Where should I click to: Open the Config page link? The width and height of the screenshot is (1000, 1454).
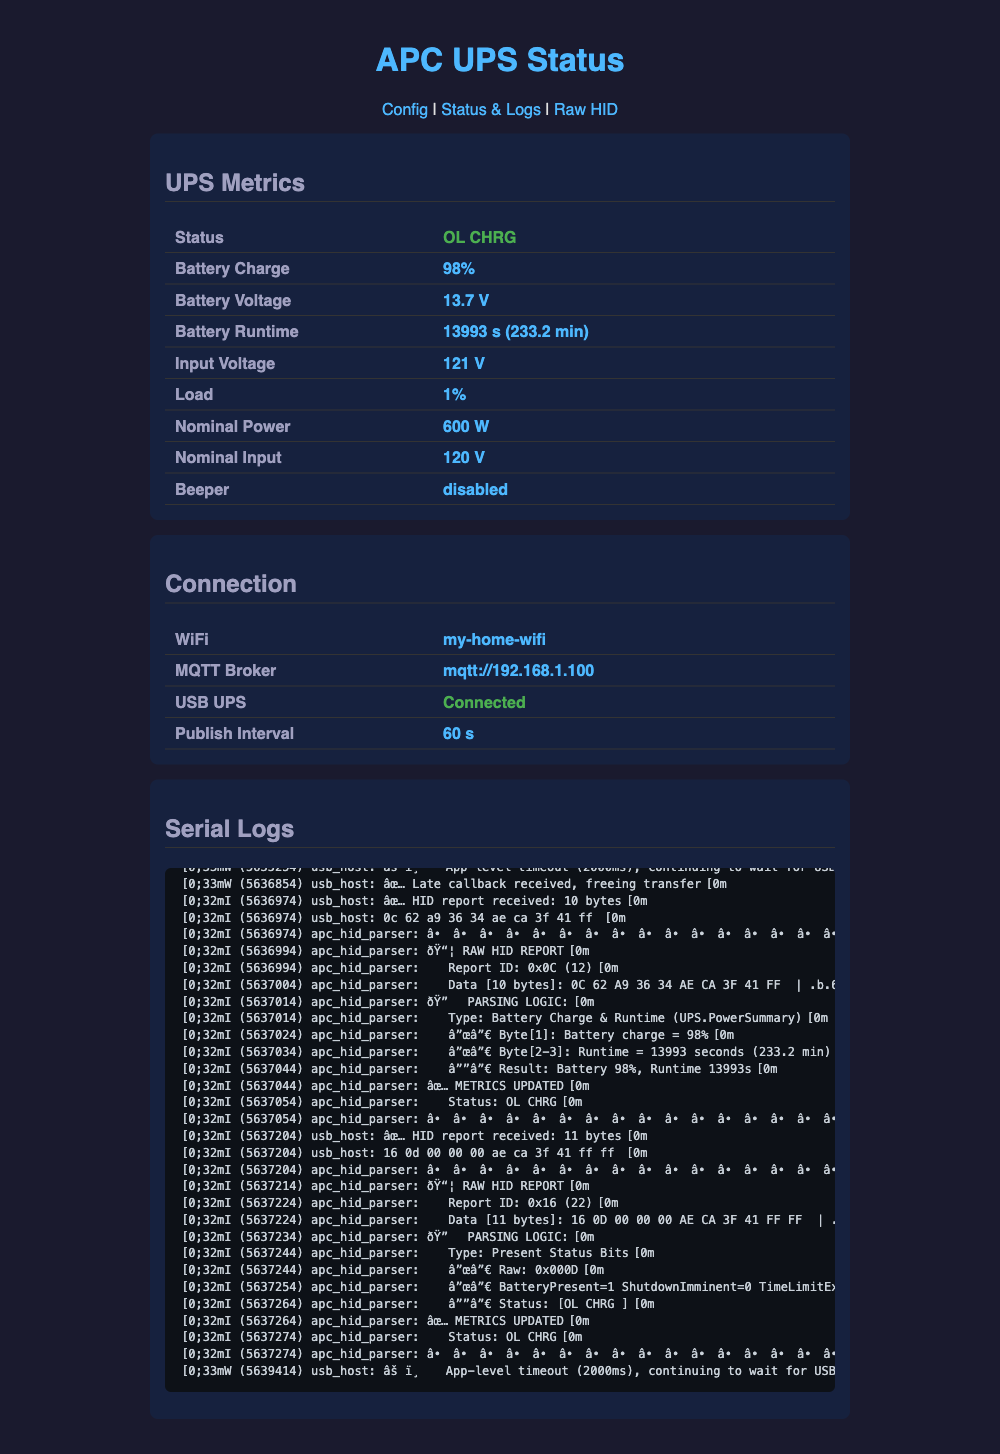(405, 108)
